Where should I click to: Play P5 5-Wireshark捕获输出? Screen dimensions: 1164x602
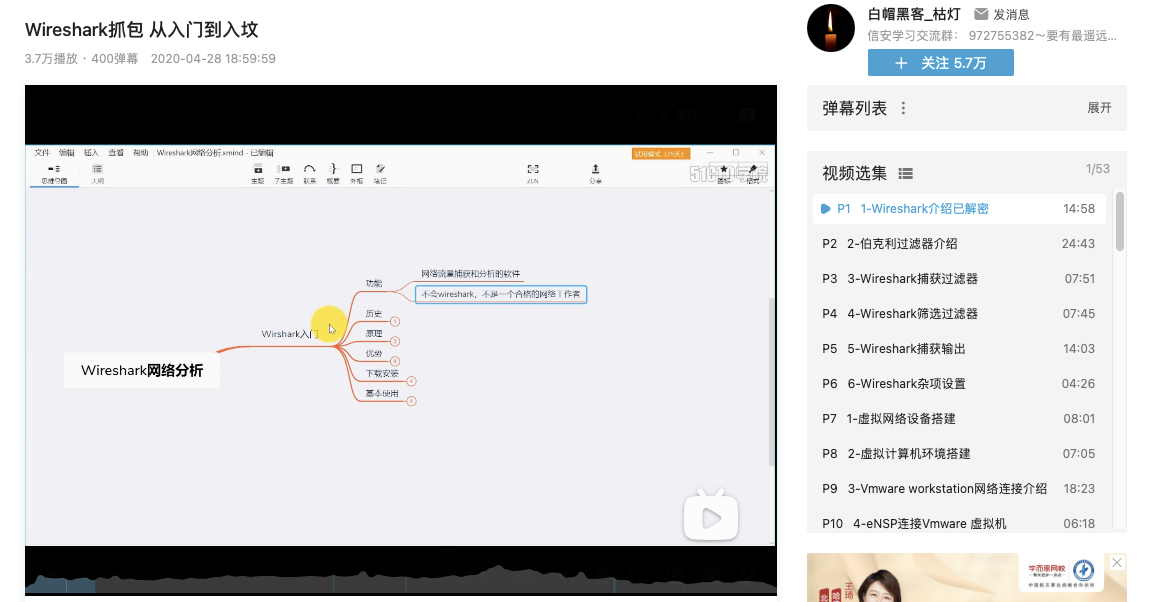click(959, 348)
